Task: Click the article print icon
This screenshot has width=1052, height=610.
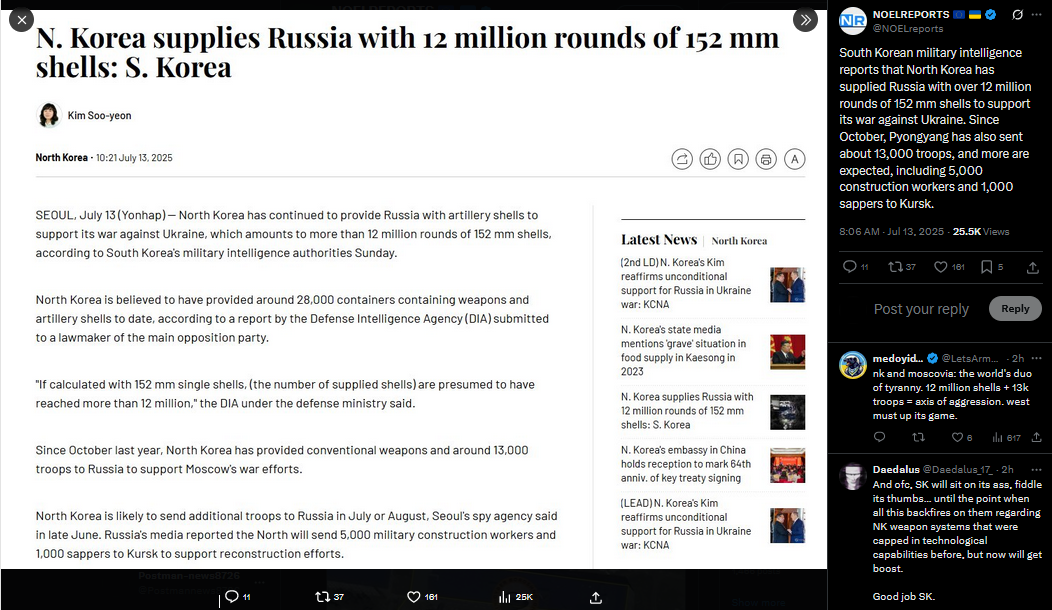Action: [x=766, y=159]
